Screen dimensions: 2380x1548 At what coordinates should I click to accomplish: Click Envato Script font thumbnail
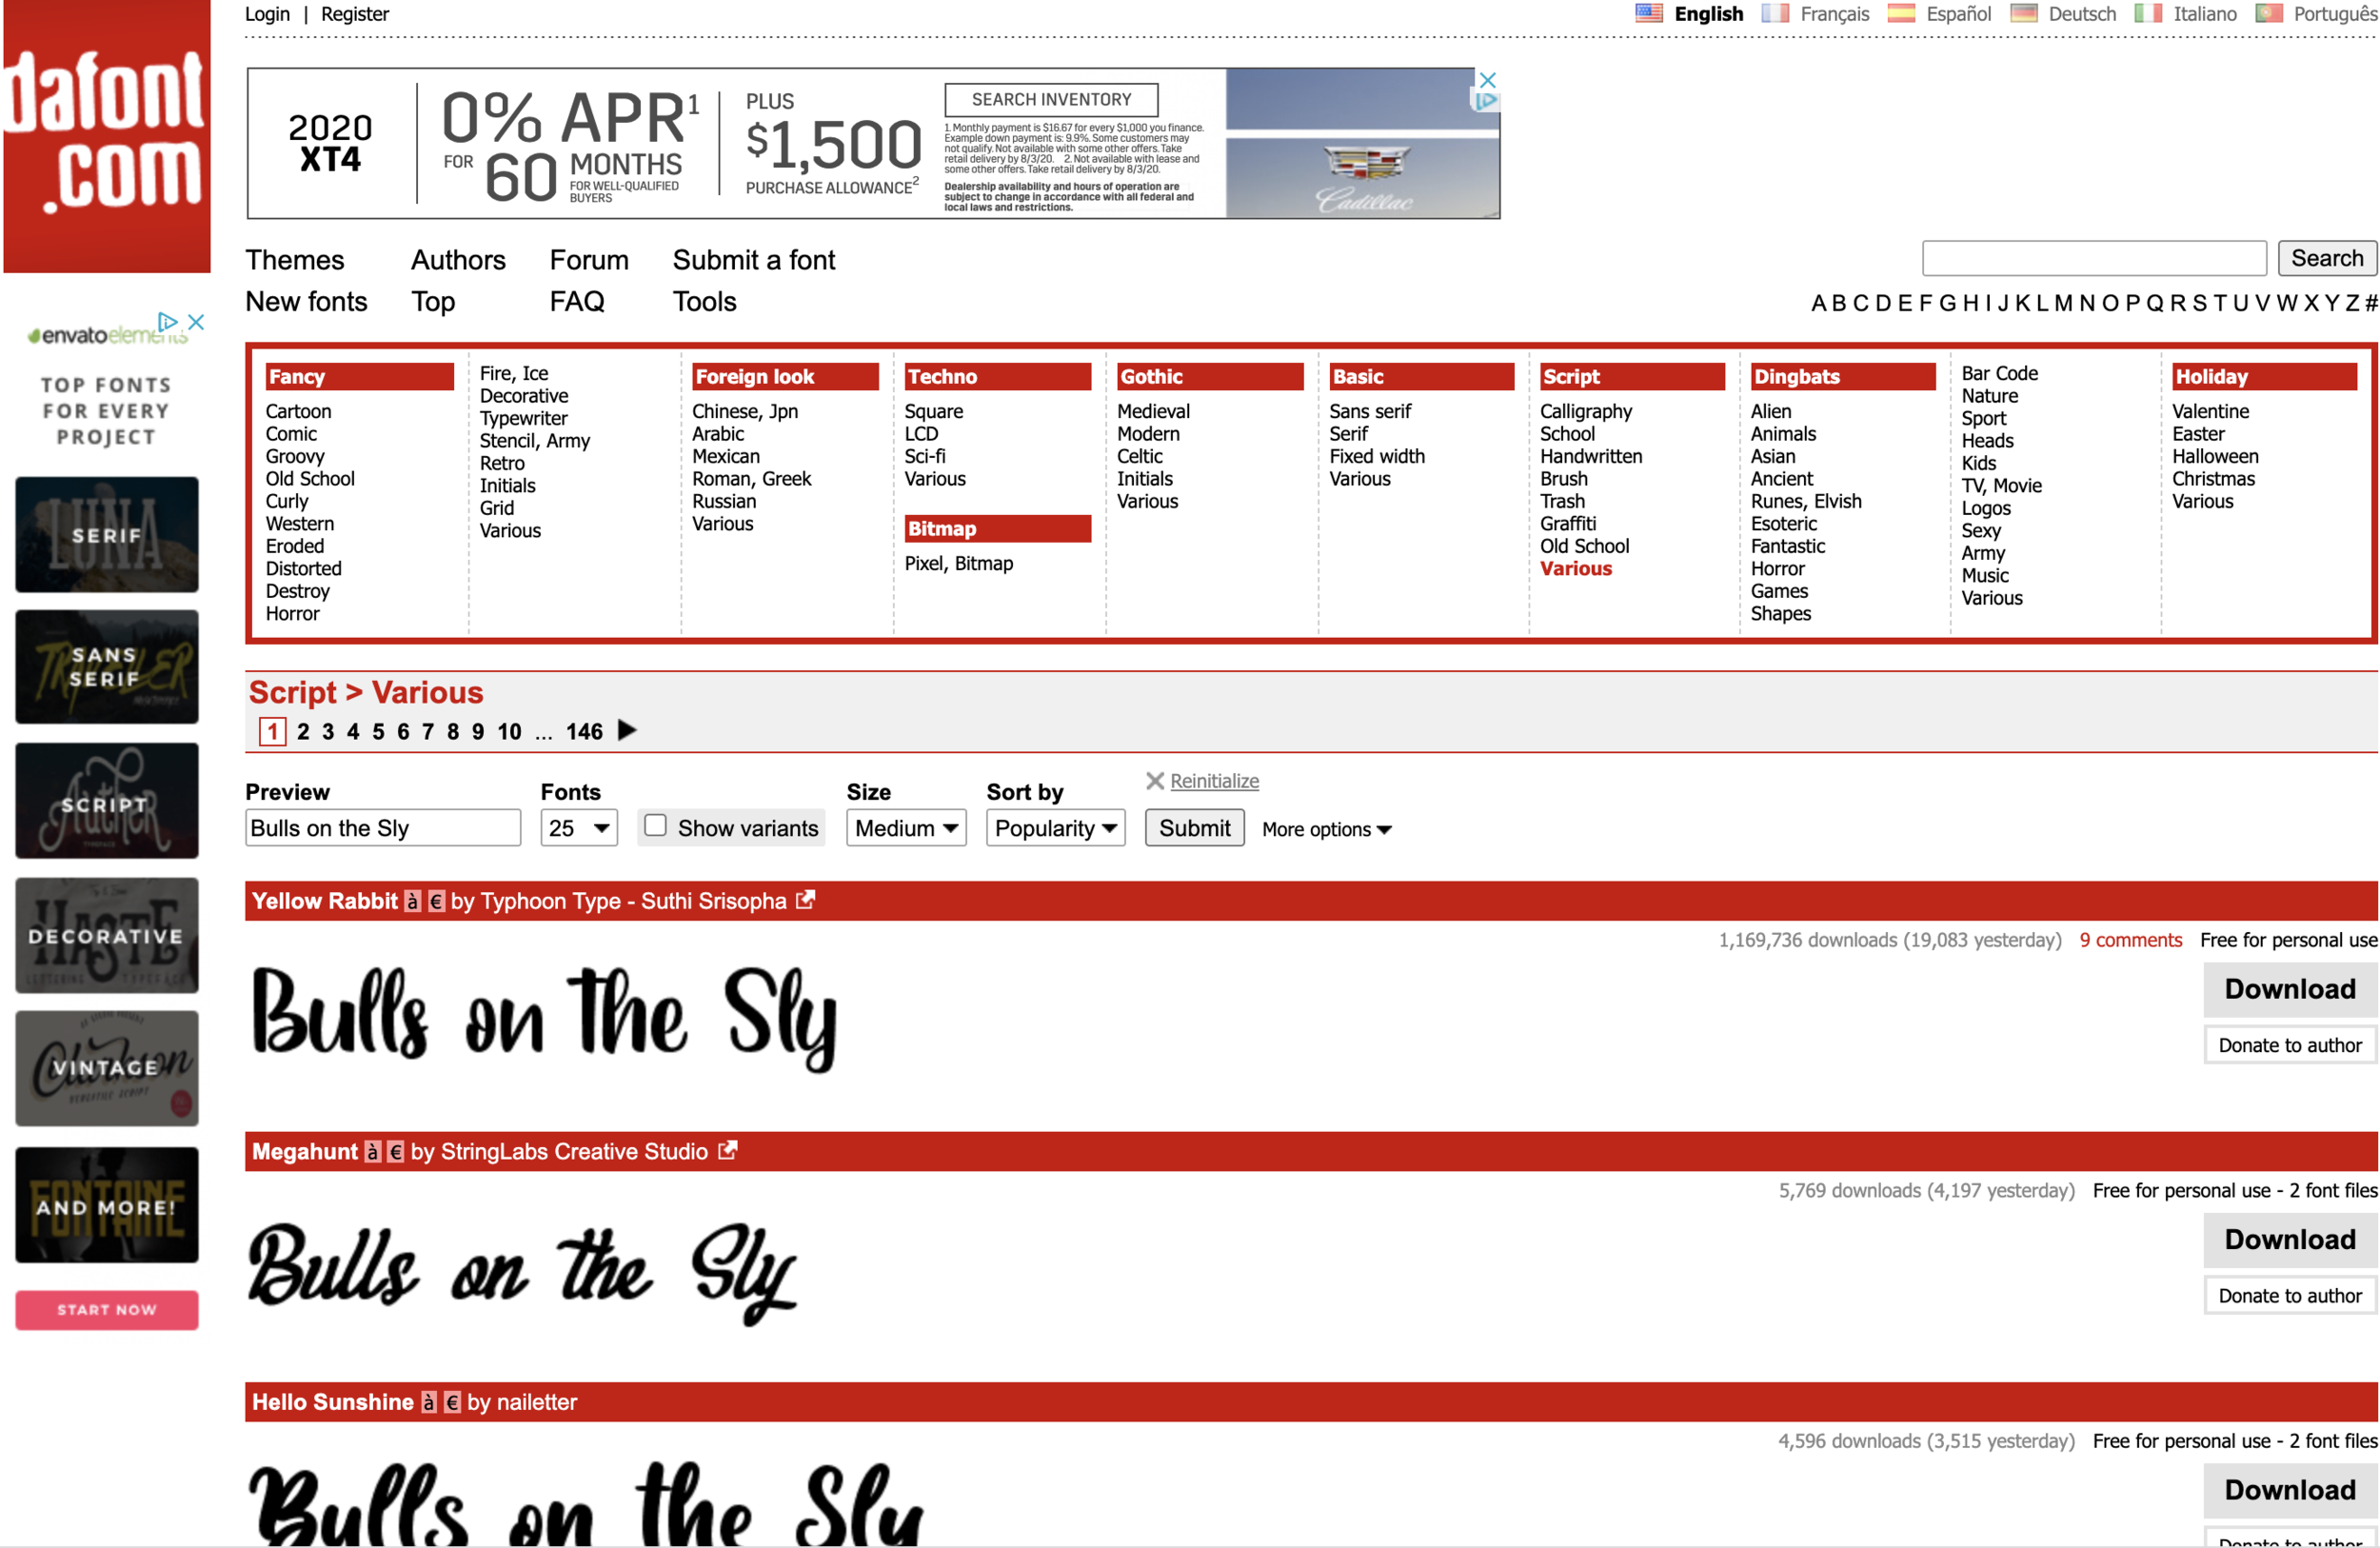107,801
